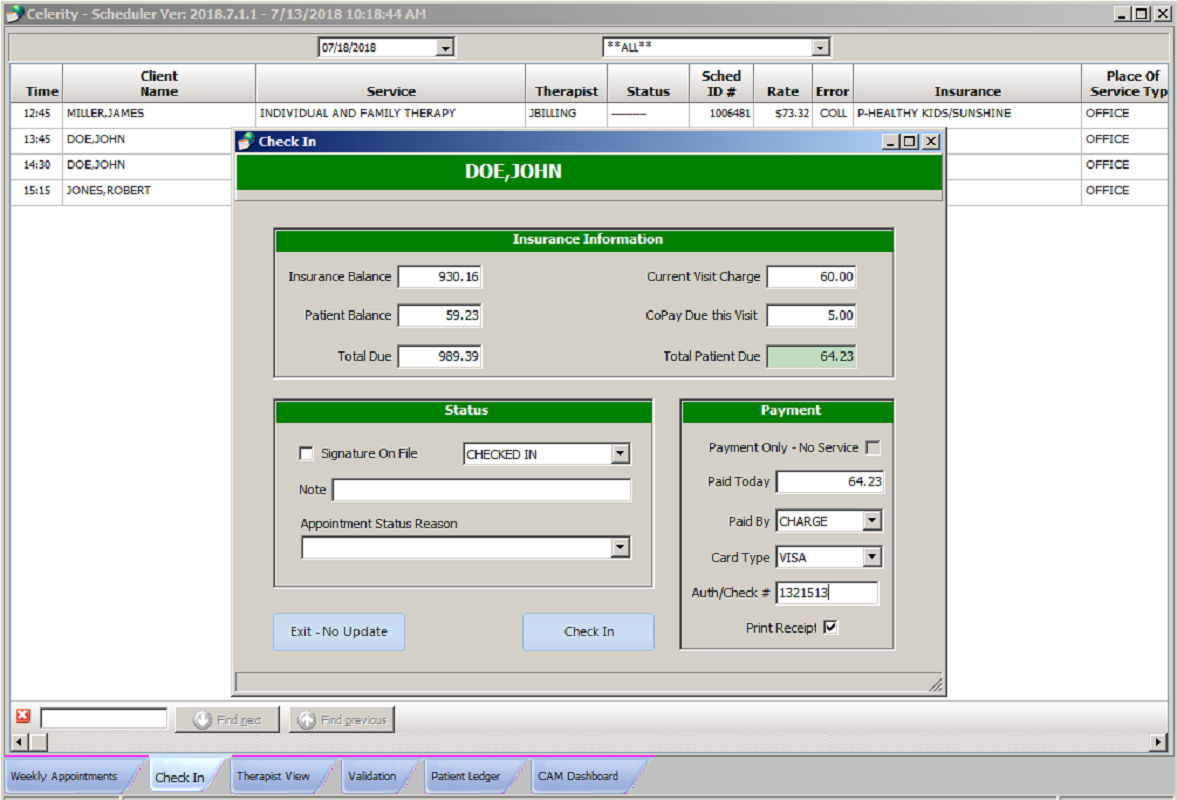Open the 07/18/2018 date dropdown

tap(445, 47)
